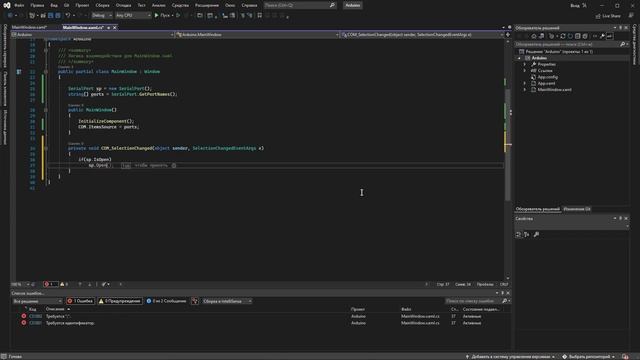Viewport: 640px width, 360px height.
Task: Switch to Изменения Git tab
Action: [x=577, y=209]
